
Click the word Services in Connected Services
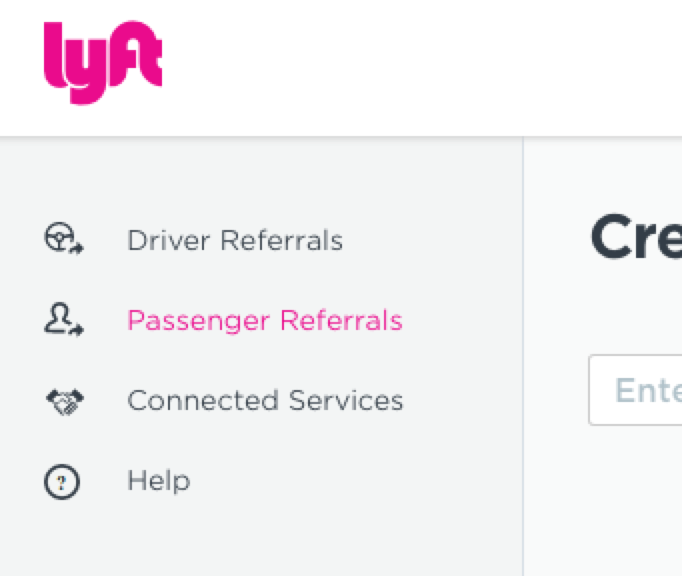pos(346,401)
